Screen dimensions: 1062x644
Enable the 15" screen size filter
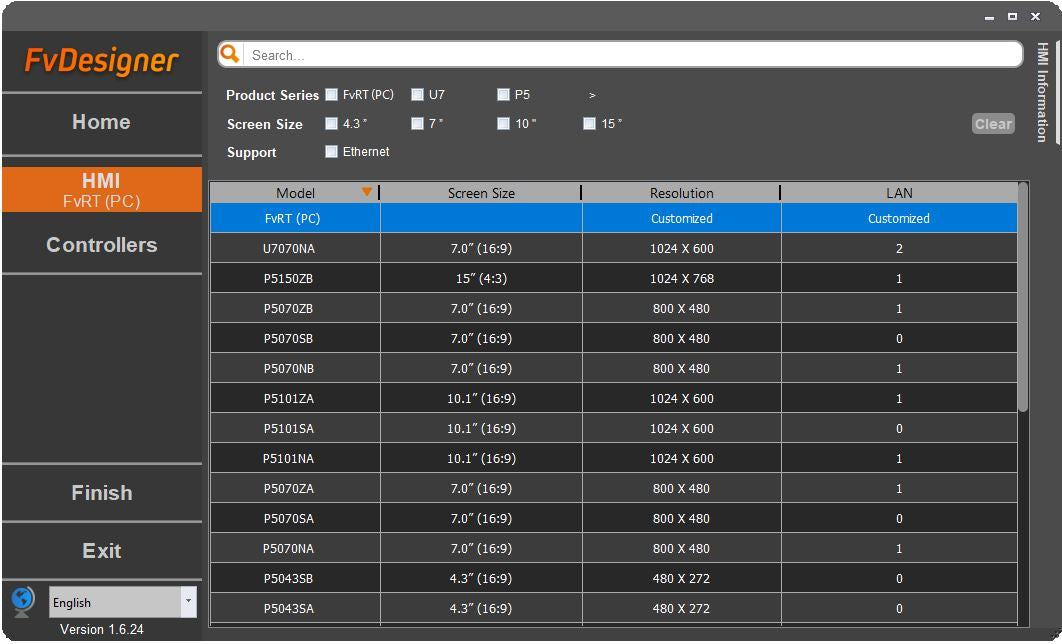pos(589,124)
